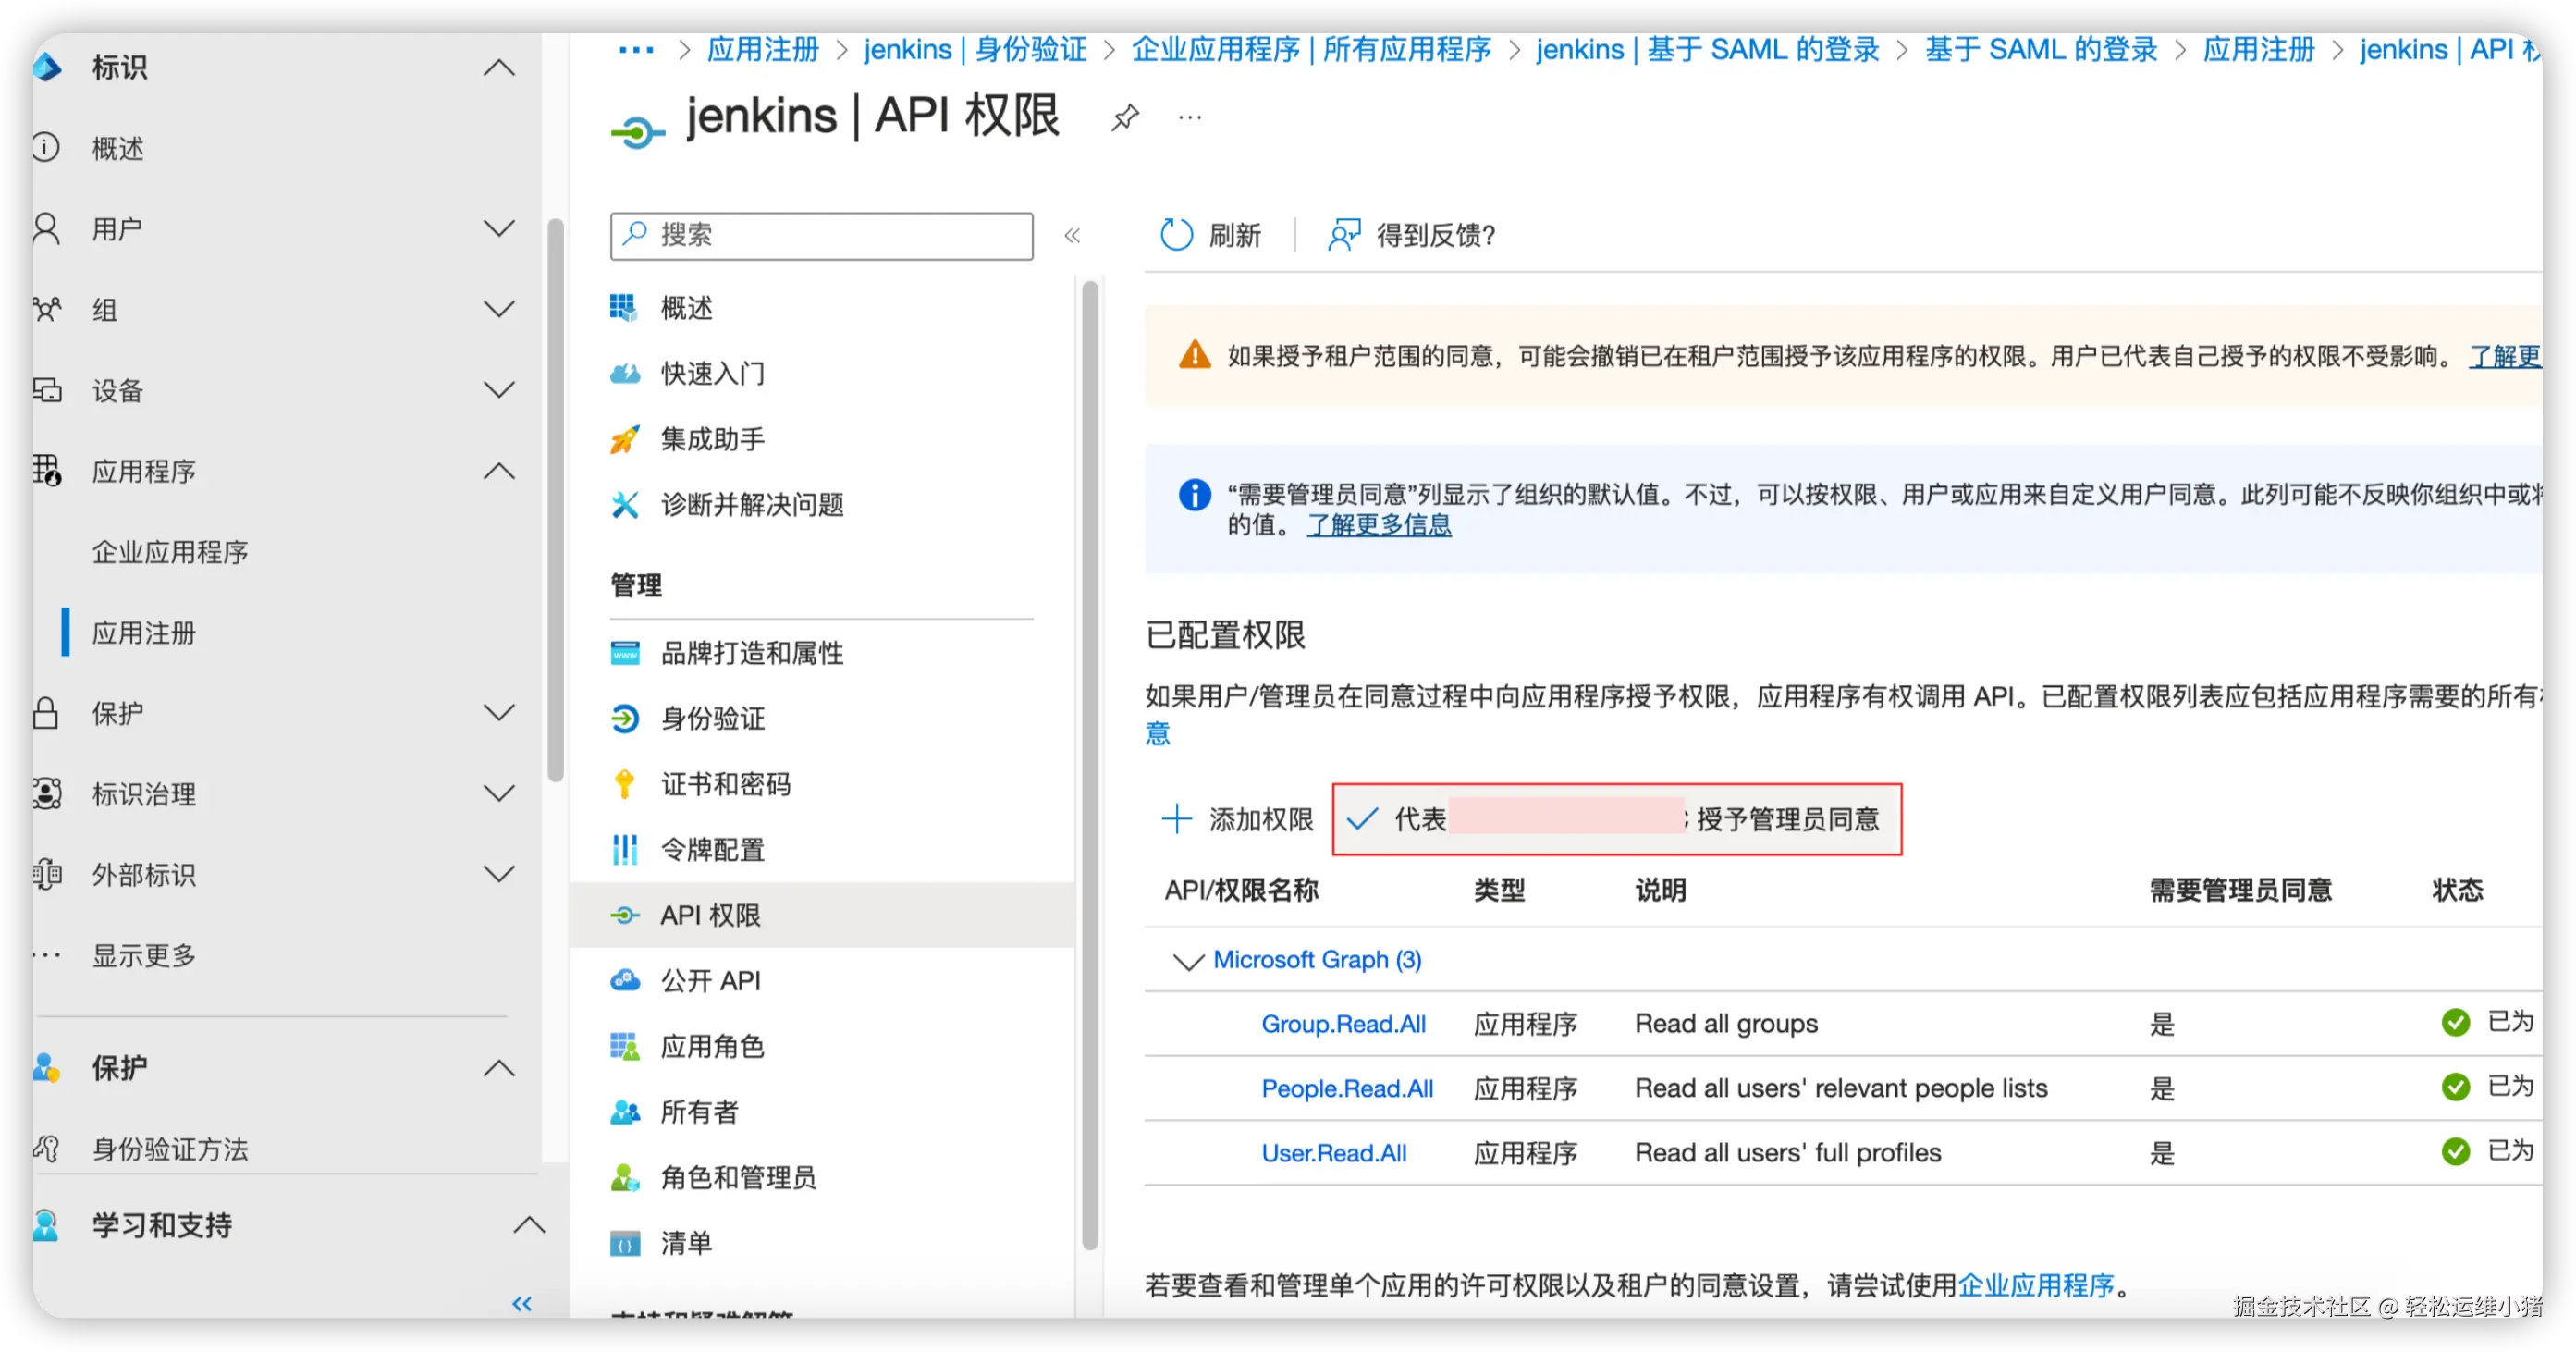Viewport: 2576px width, 1352px height.
Task: Click the Expose an API cloud icon
Action: coord(625,980)
